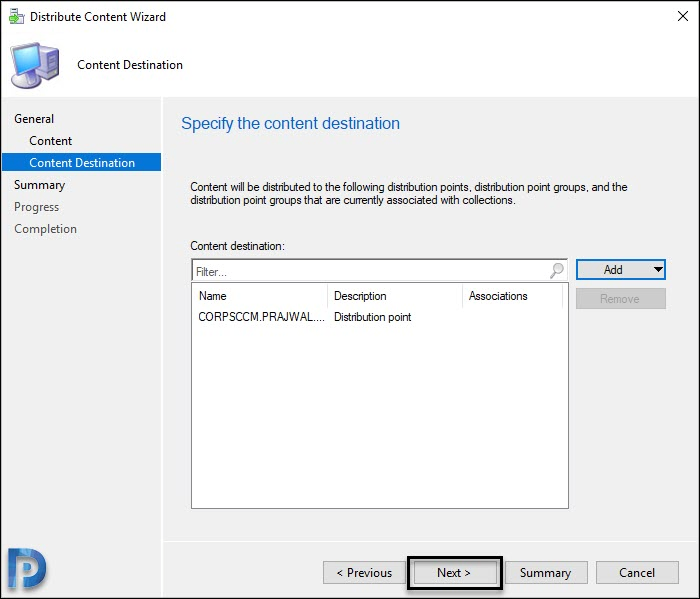Close the wizard window with X
Screen dimensions: 700x599
(x=683, y=17)
